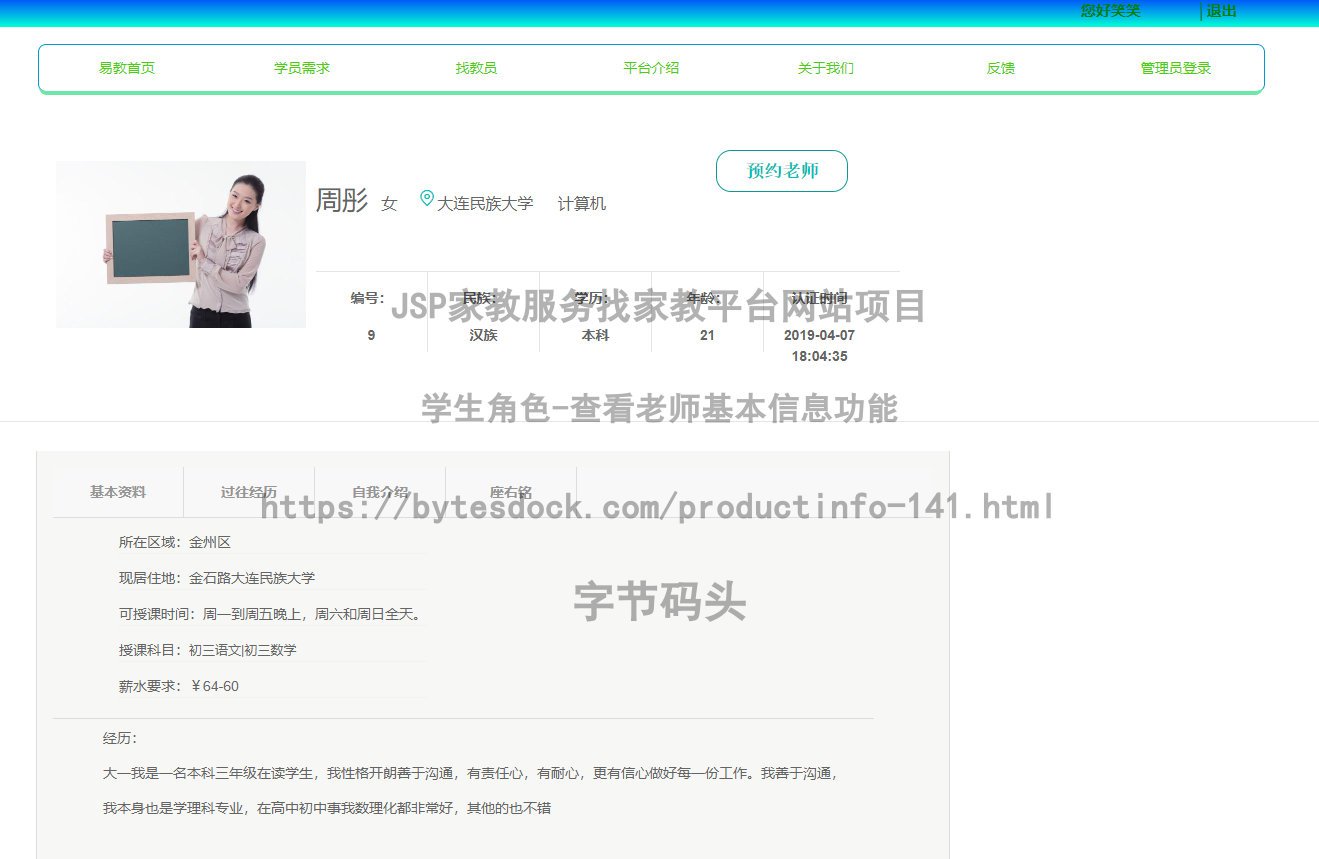Click the 预约老师 button
This screenshot has width=1319, height=859.
click(x=781, y=171)
